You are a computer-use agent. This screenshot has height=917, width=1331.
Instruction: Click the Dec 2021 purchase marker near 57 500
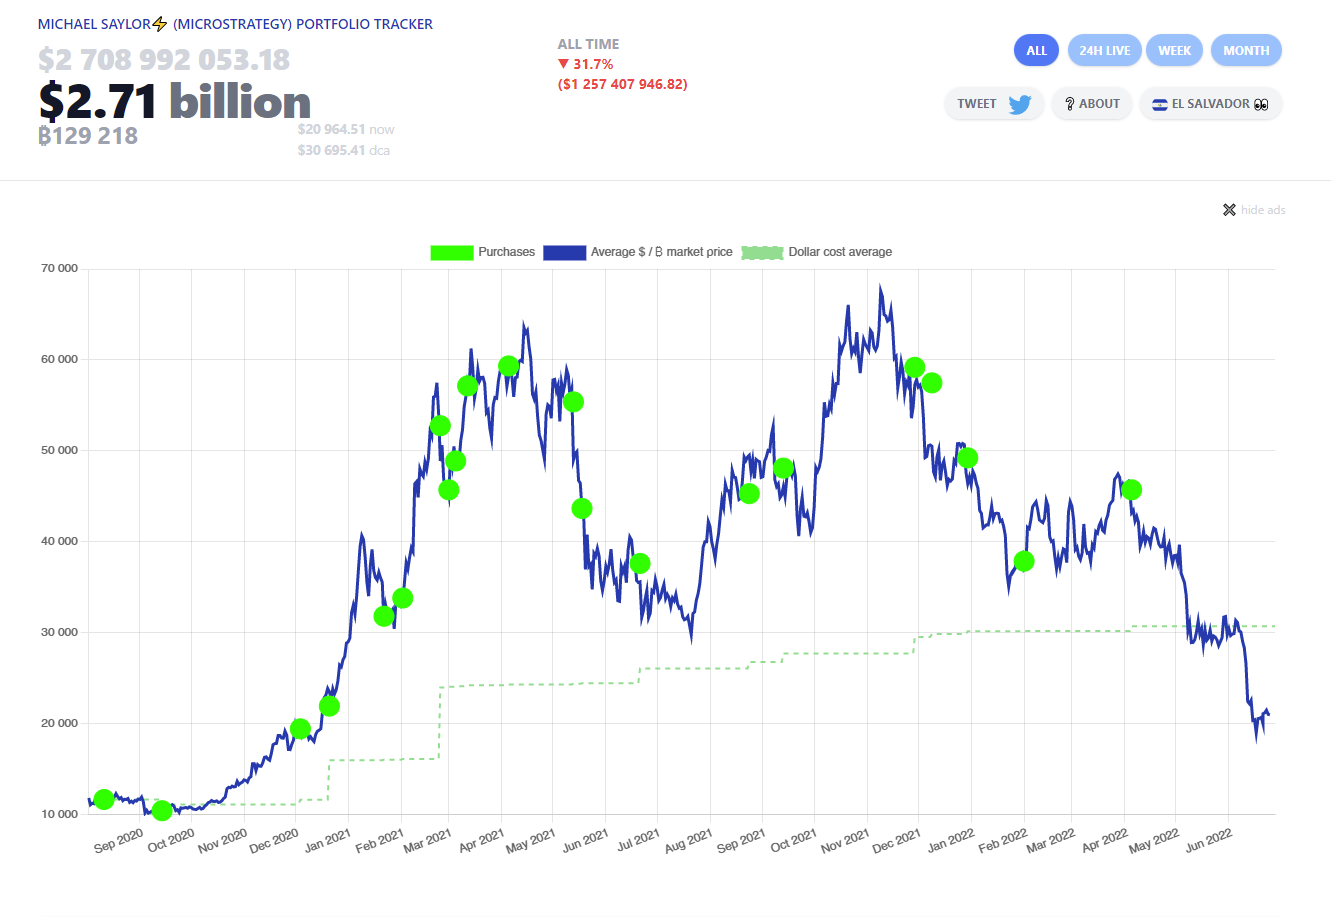tap(932, 382)
